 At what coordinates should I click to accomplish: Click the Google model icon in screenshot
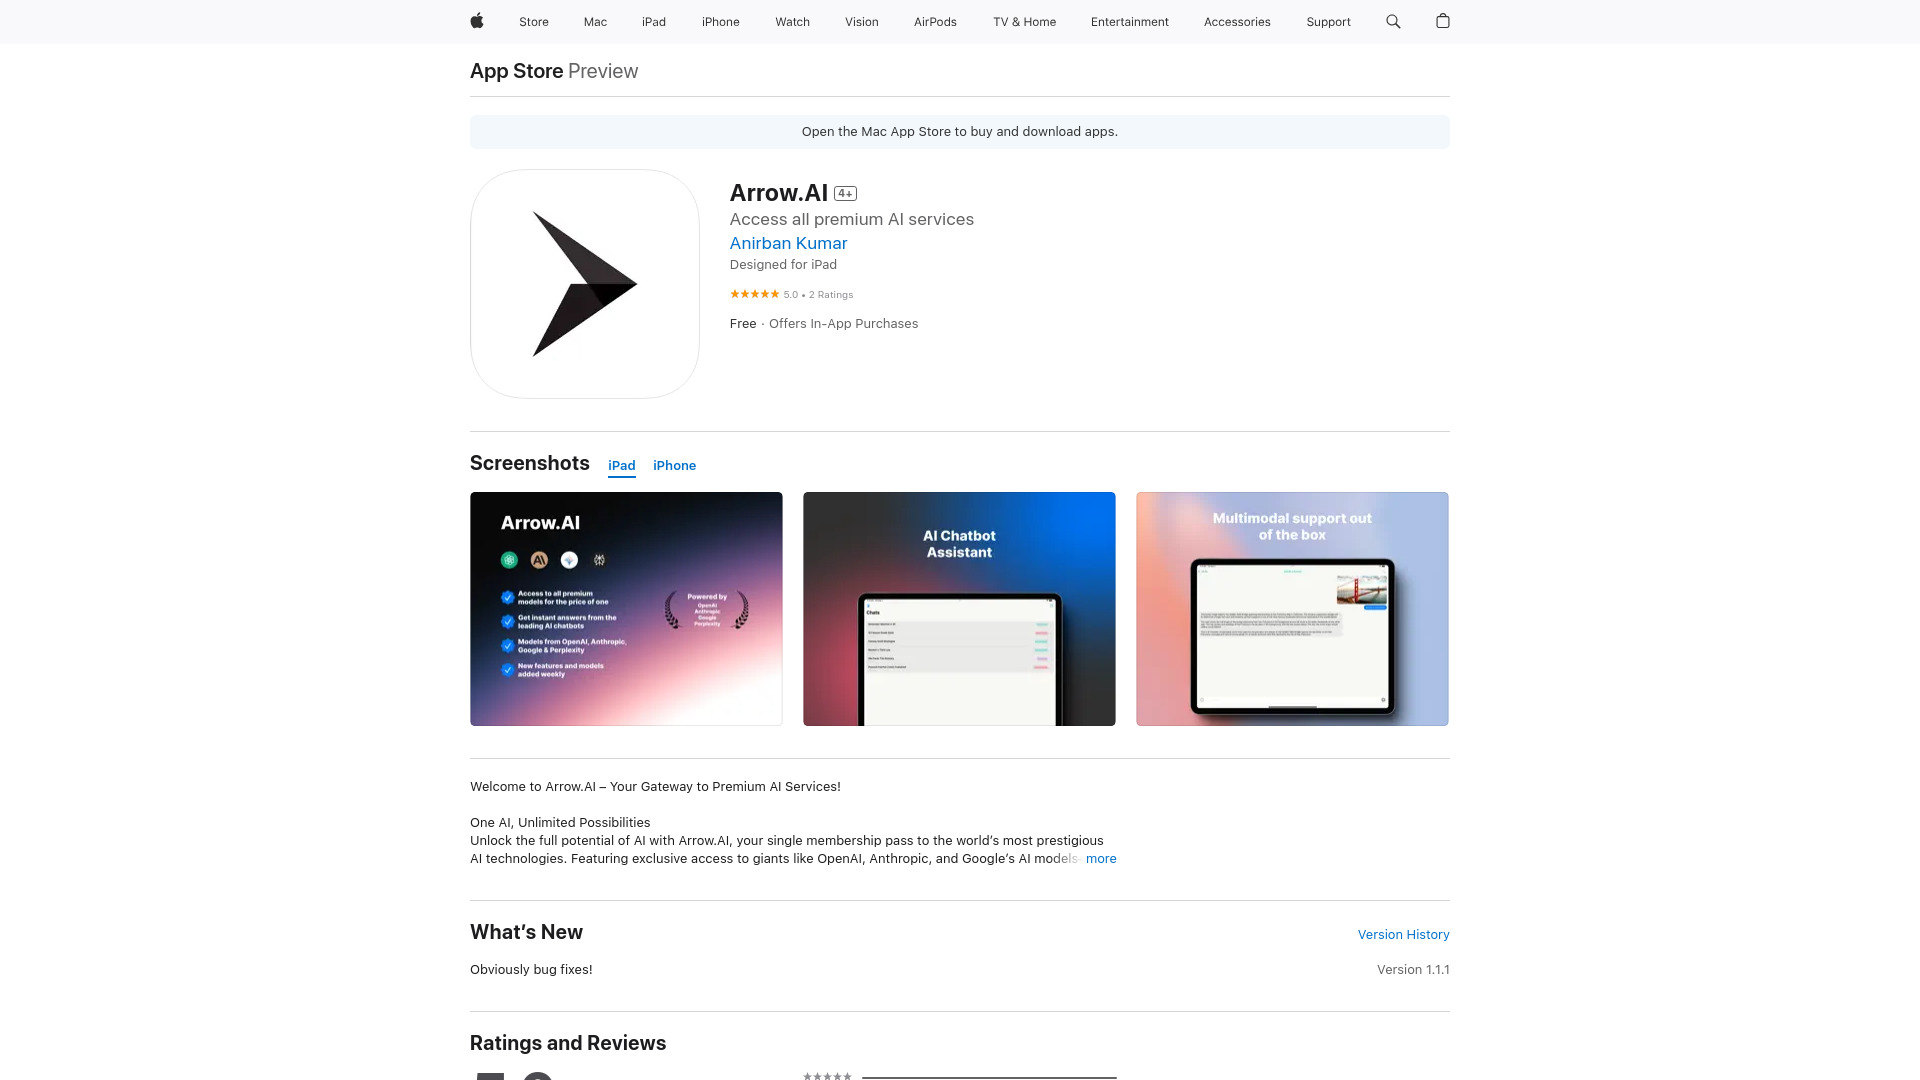point(570,559)
